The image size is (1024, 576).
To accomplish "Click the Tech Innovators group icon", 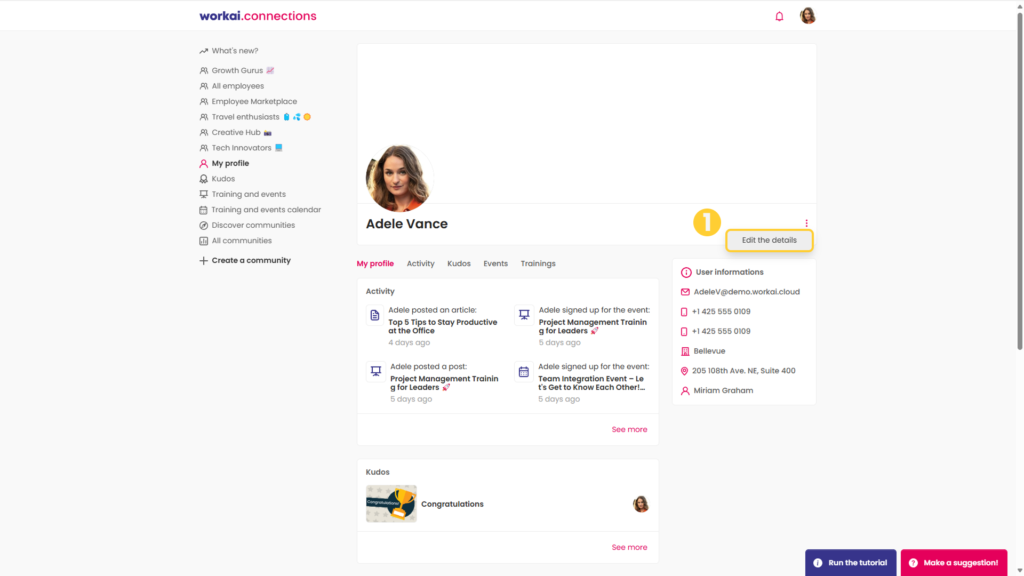I will tap(204, 148).
